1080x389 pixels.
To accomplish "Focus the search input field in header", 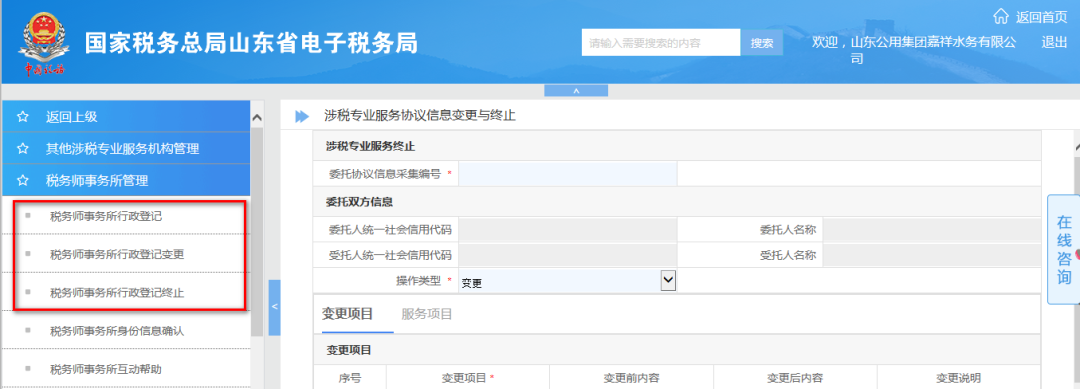I will 661,43.
